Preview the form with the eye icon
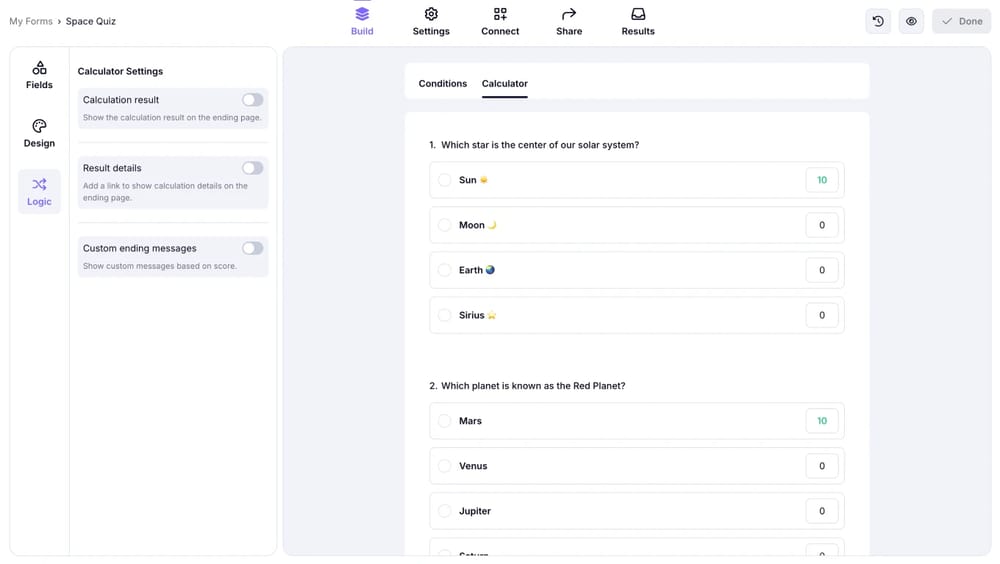This screenshot has width=1000, height=564. [x=911, y=21]
